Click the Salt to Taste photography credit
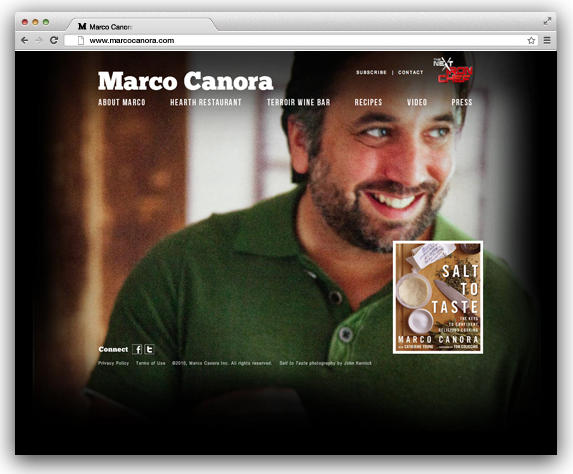Image resolution: width=573 pixels, height=474 pixels. click(326, 363)
